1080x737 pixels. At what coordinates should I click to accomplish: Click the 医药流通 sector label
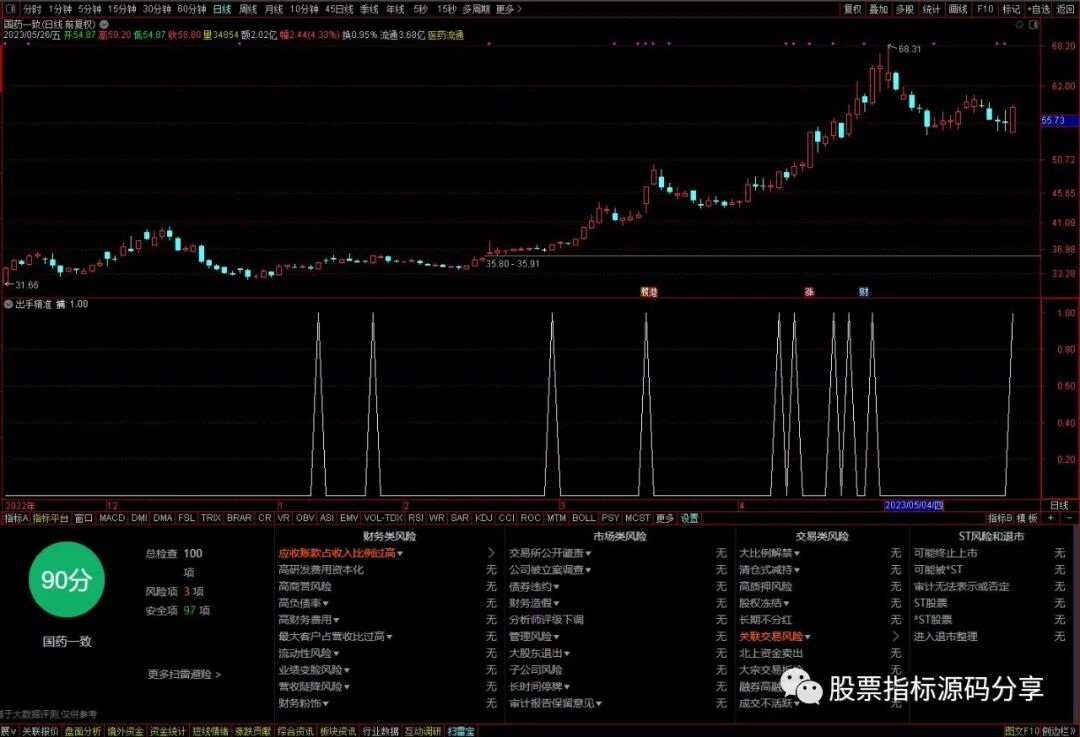pyautogui.click(x=446, y=35)
